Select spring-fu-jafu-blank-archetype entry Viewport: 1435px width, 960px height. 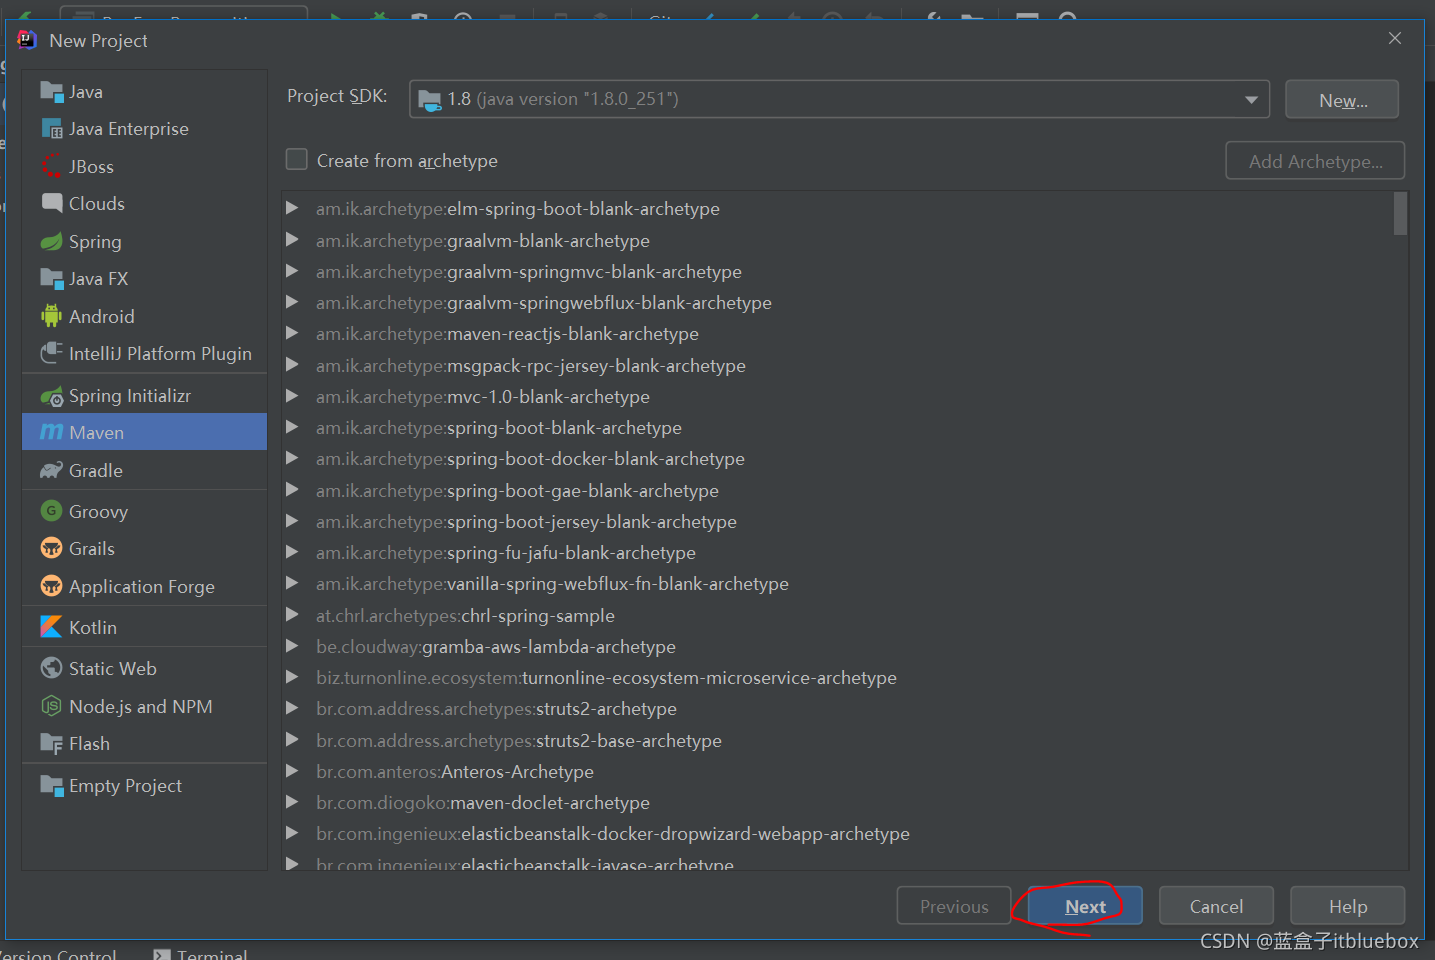[x=506, y=553]
